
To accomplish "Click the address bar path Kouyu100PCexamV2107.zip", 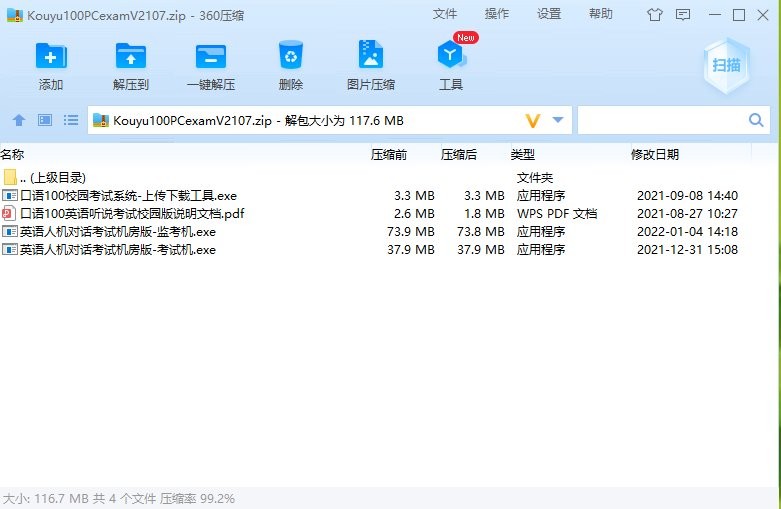I will (192, 121).
